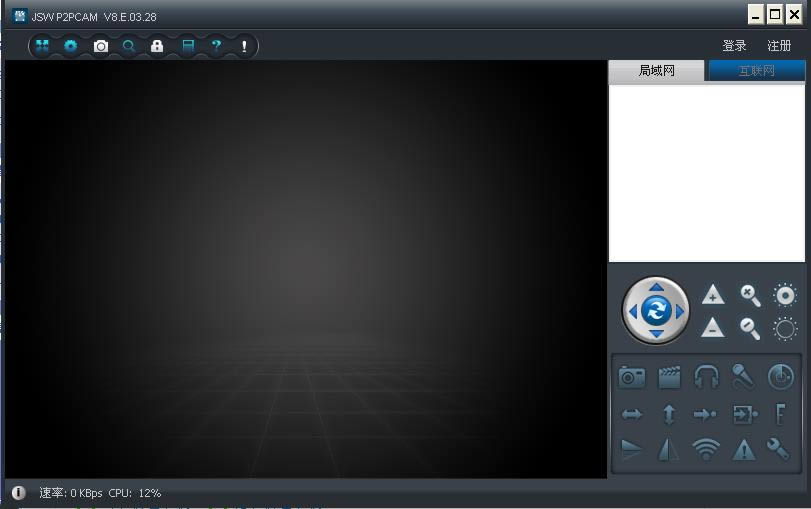Image resolution: width=811 pixels, height=509 pixels.
Task: Click the magnifier search icon in top toolbar
Action: pyautogui.click(x=128, y=46)
